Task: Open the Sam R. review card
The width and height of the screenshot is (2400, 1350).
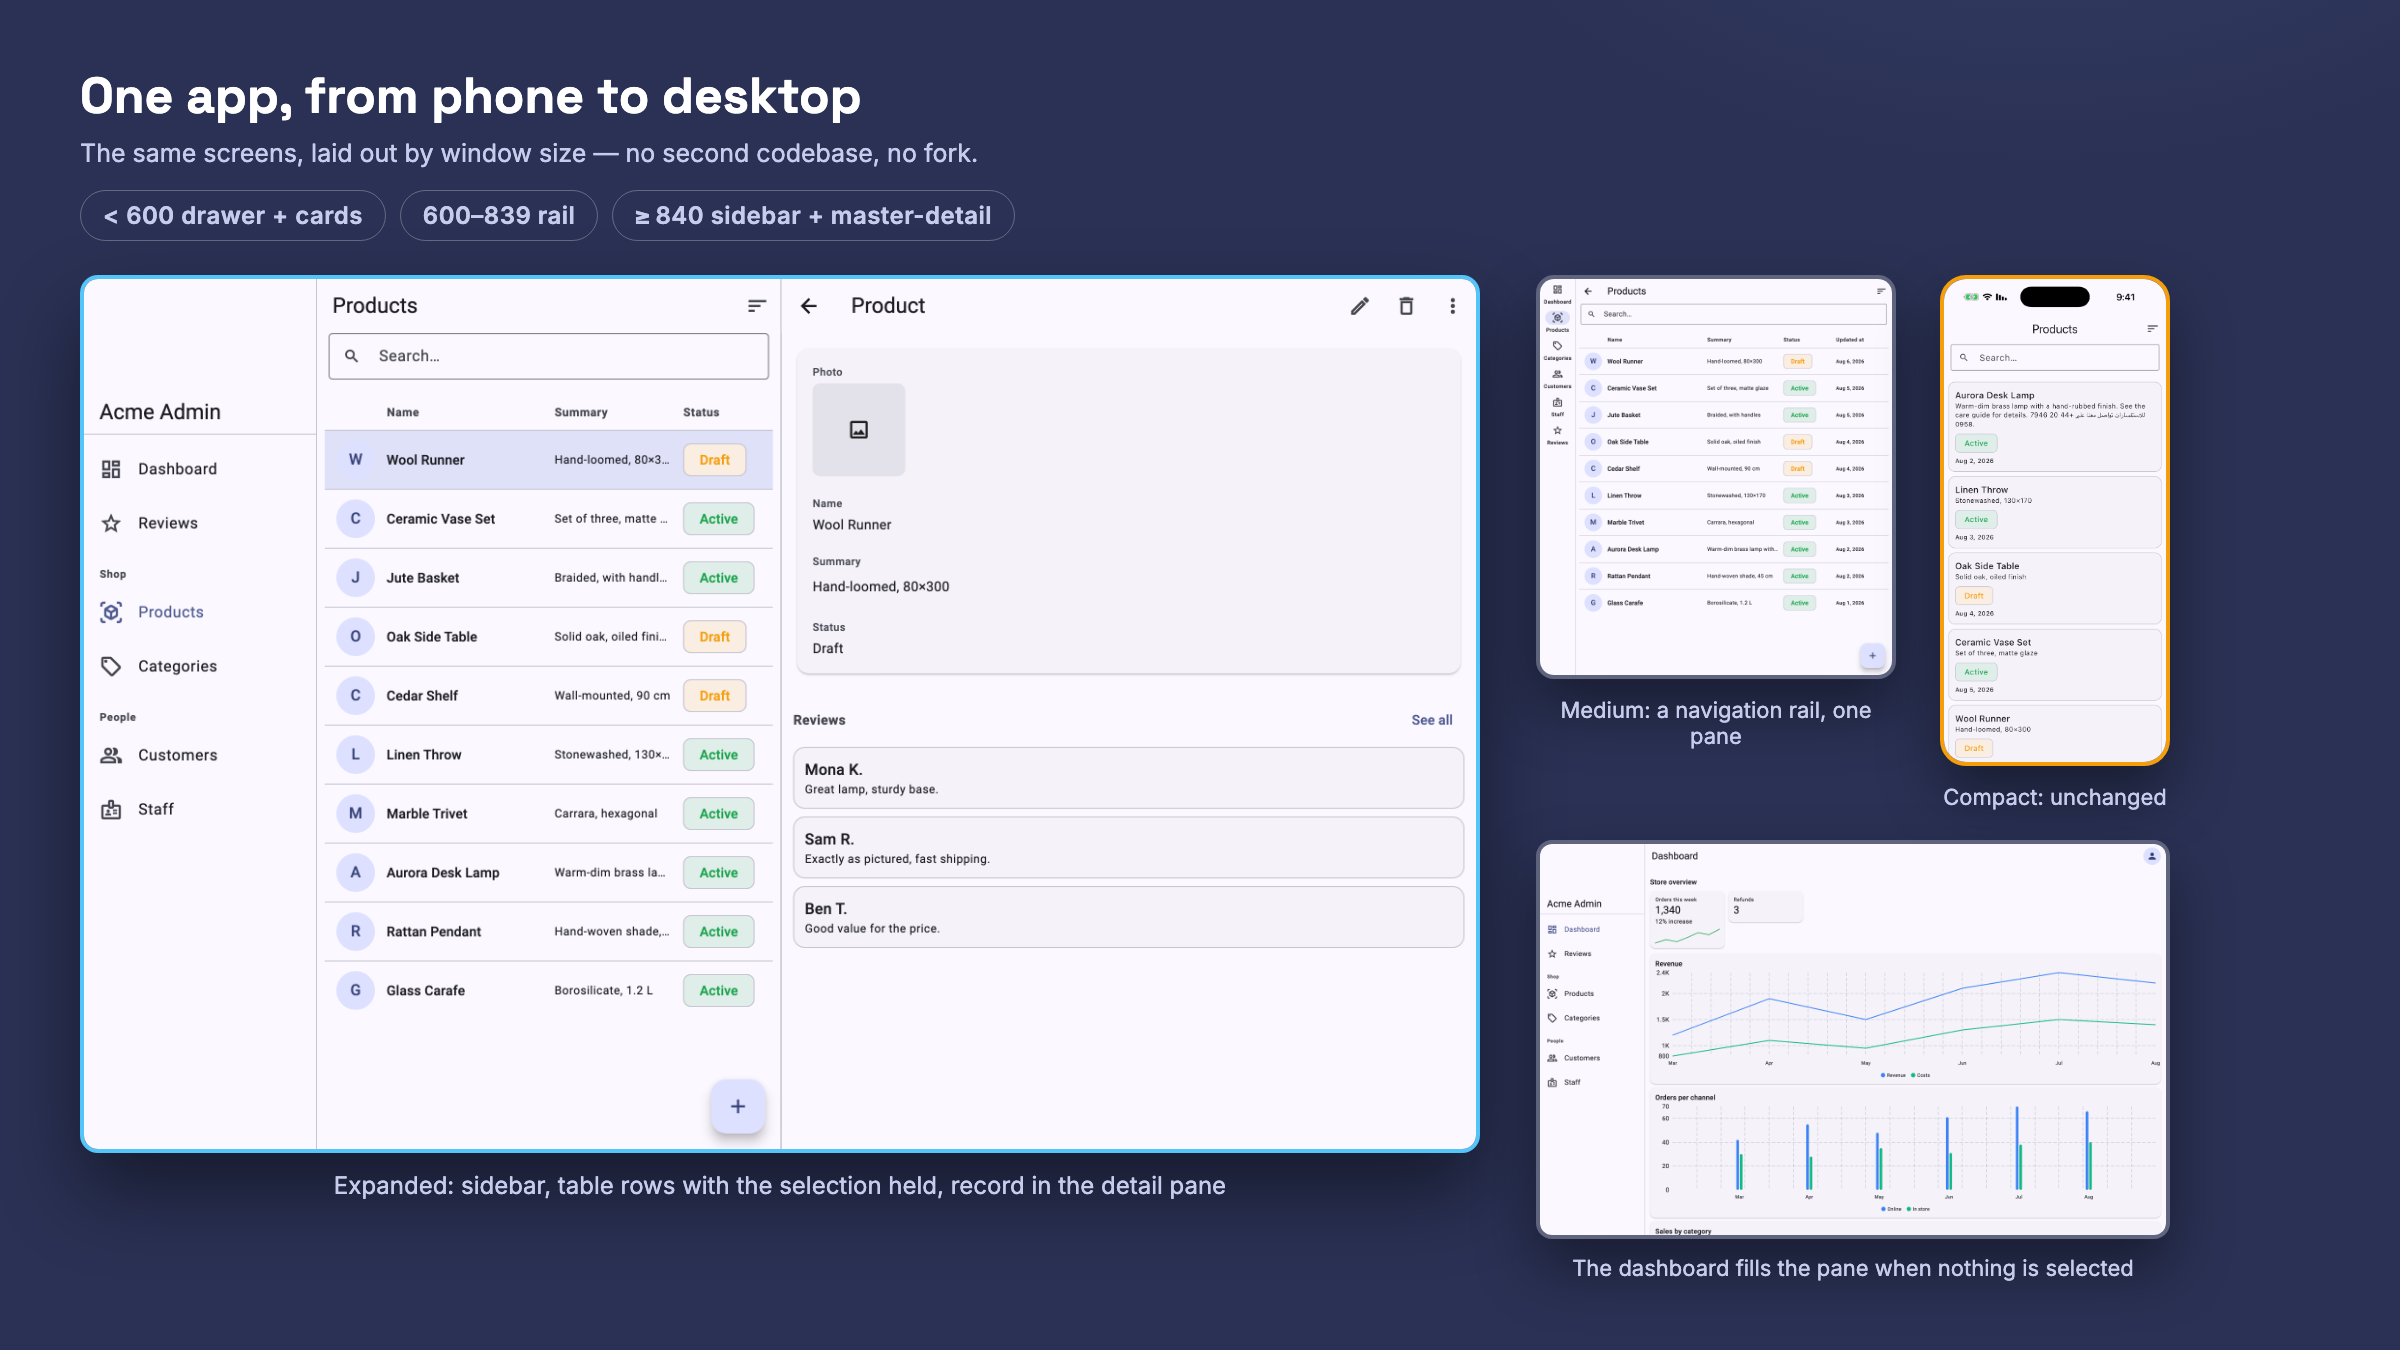Action: [1128, 848]
